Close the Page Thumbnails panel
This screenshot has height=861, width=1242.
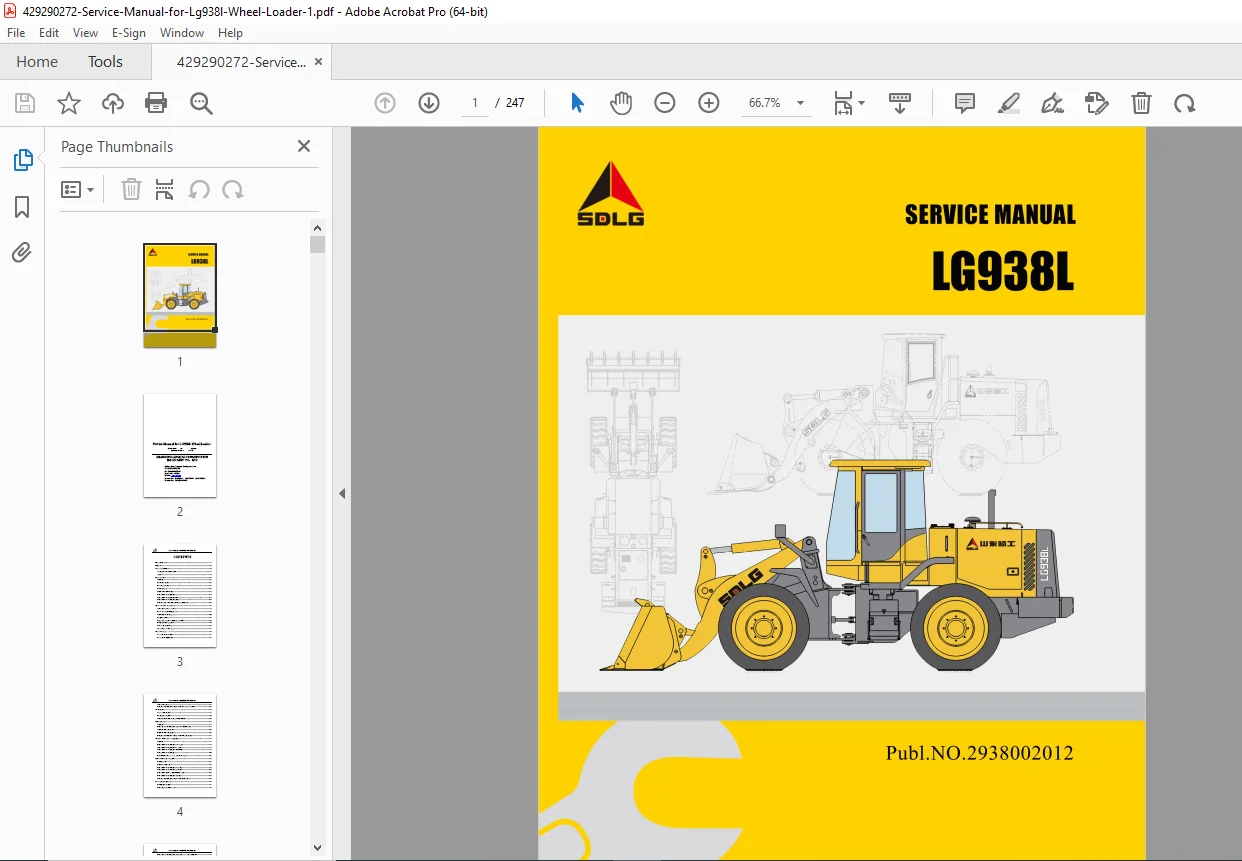(x=304, y=146)
